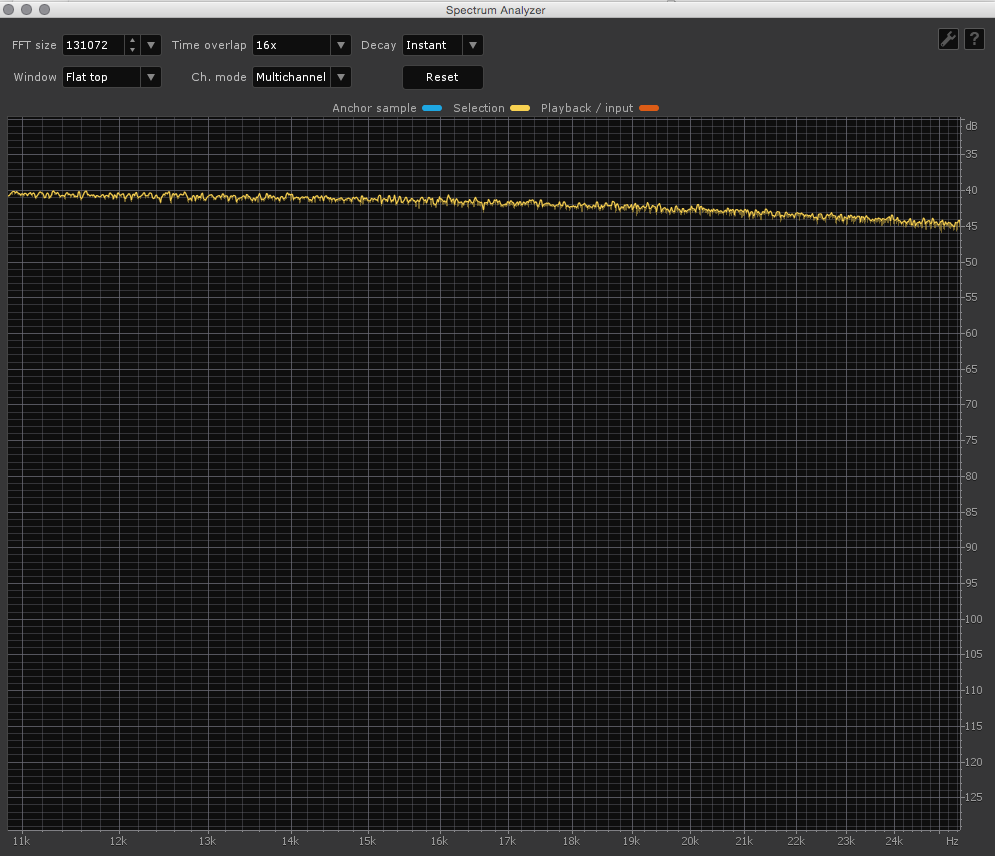The image size is (995, 856).
Task: Click the -45 dB axis label
Action: coord(970,226)
